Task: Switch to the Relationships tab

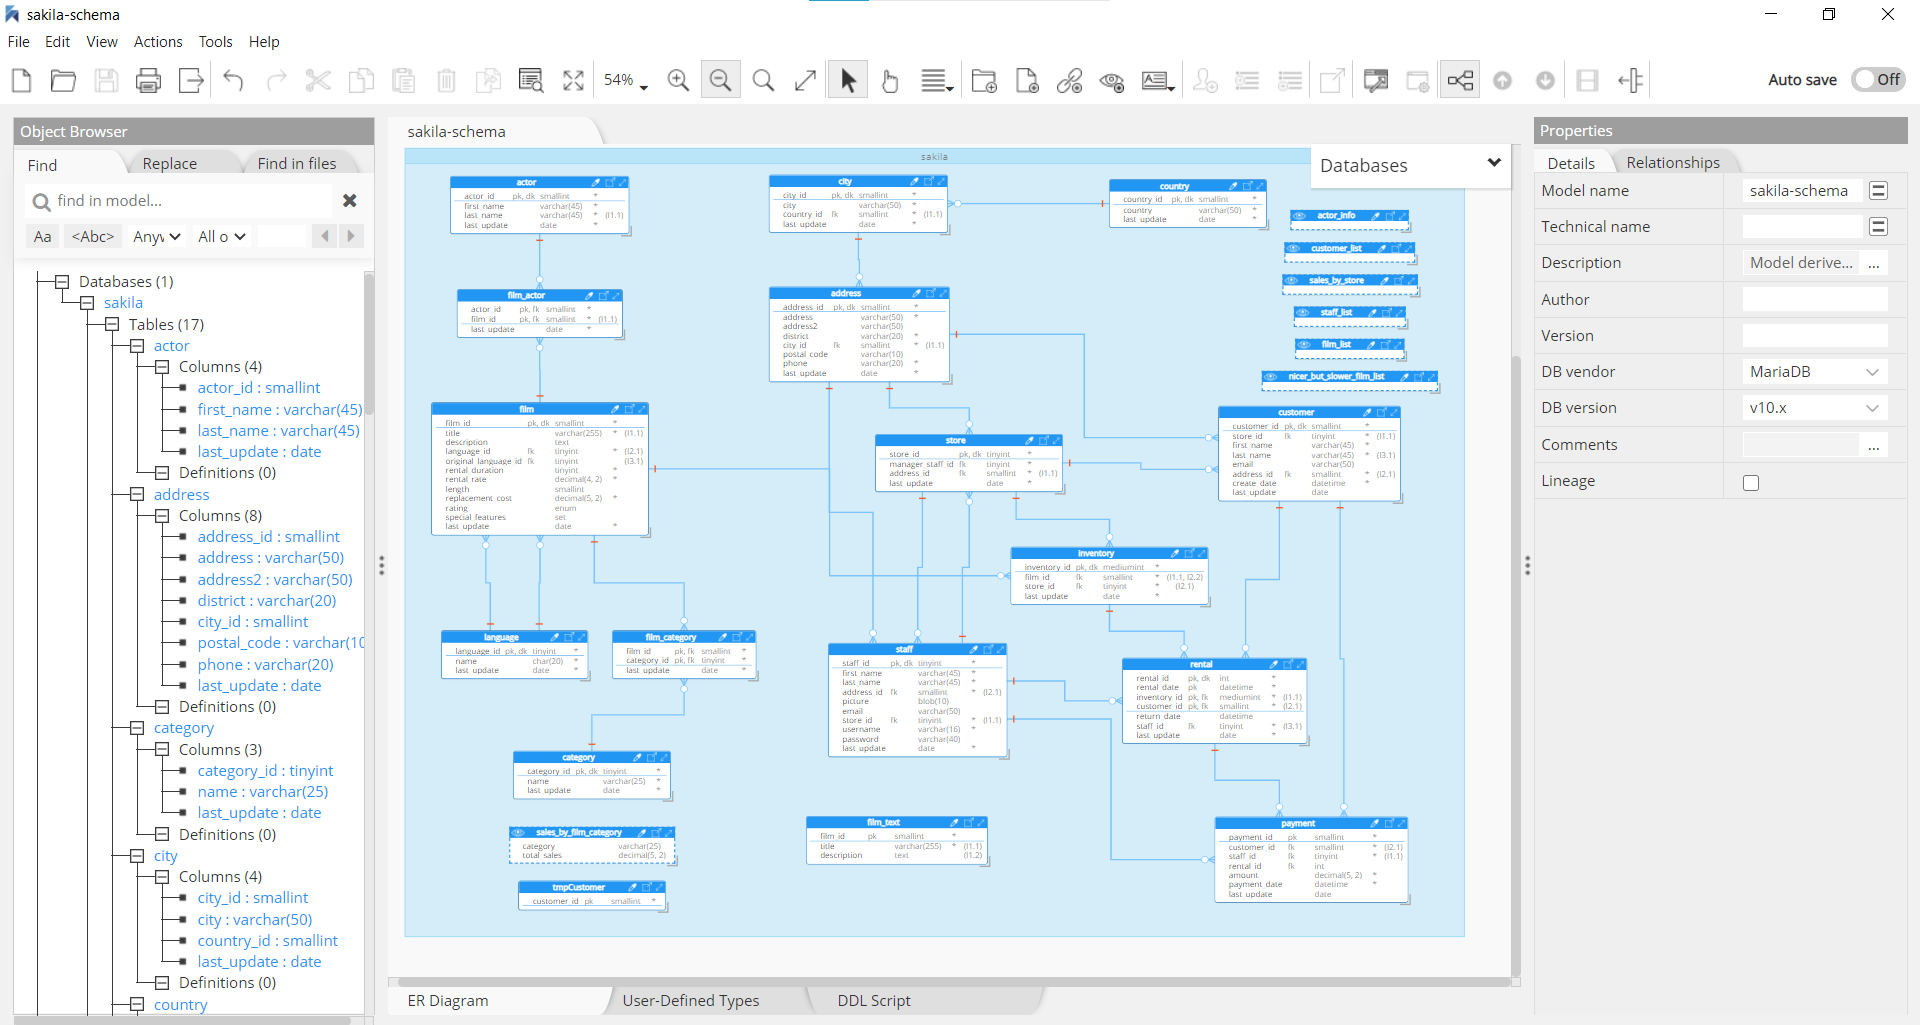Action: (x=1673, y=163)
